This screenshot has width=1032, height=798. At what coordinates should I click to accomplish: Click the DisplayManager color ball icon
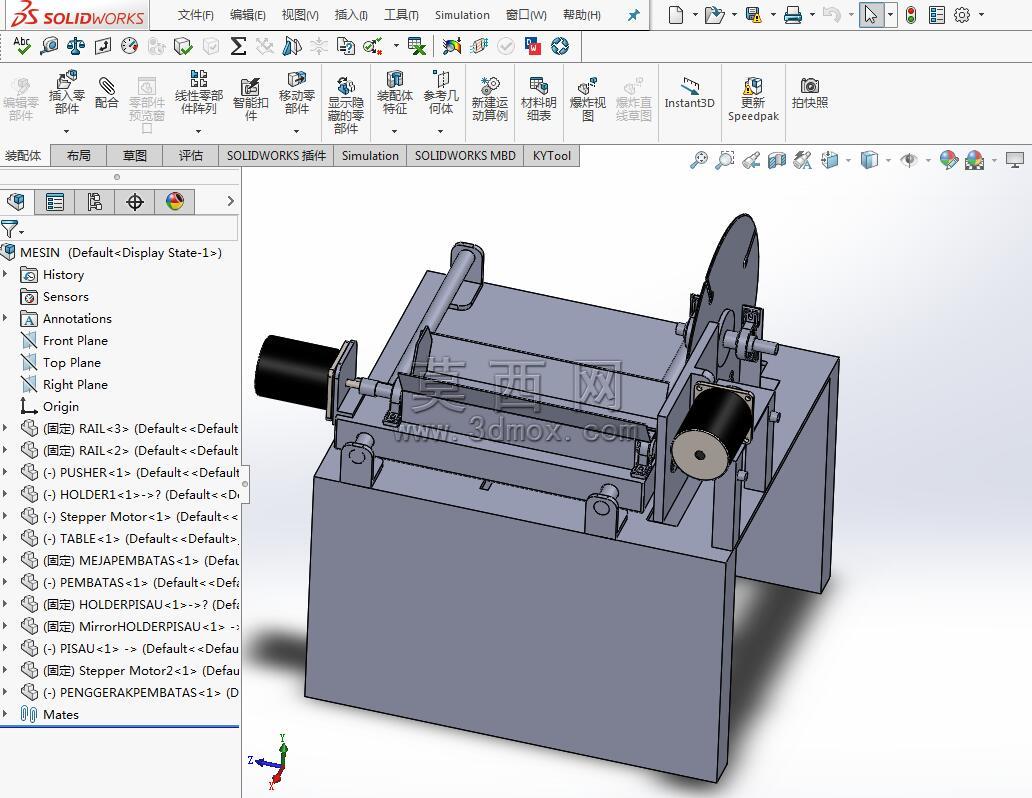(174, 201)
